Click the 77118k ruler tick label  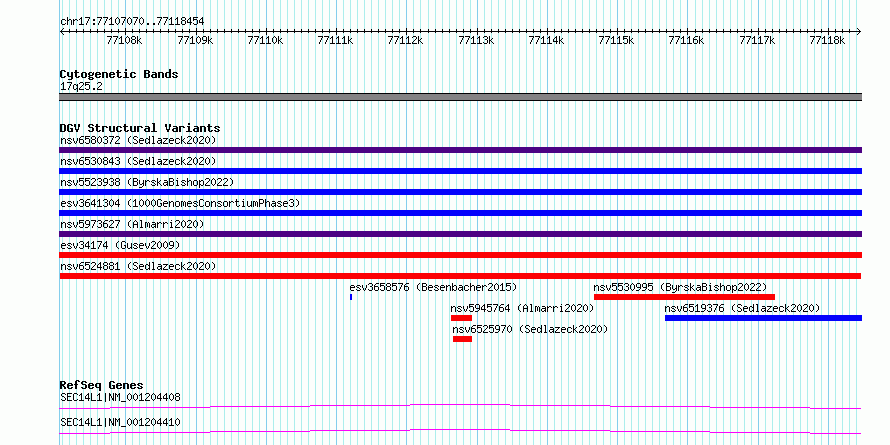(827, 40)
